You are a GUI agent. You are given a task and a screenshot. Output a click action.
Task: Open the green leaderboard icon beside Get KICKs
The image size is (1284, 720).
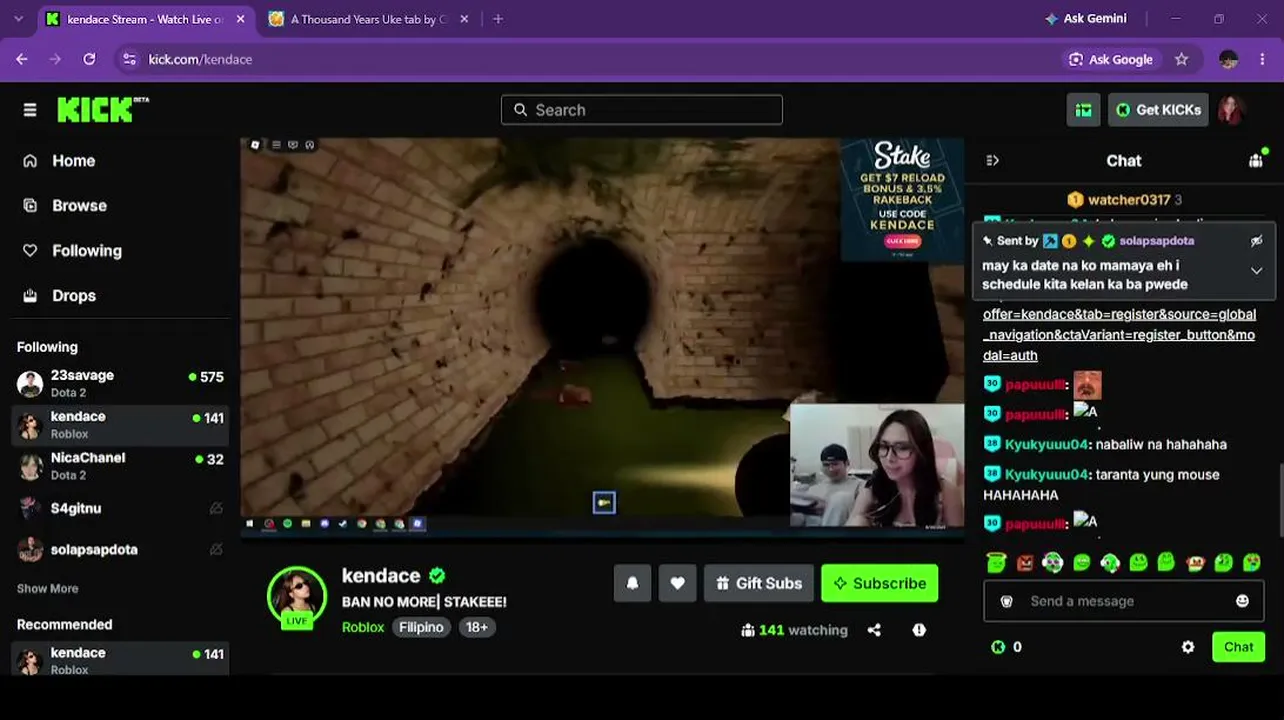(1083, 110)
